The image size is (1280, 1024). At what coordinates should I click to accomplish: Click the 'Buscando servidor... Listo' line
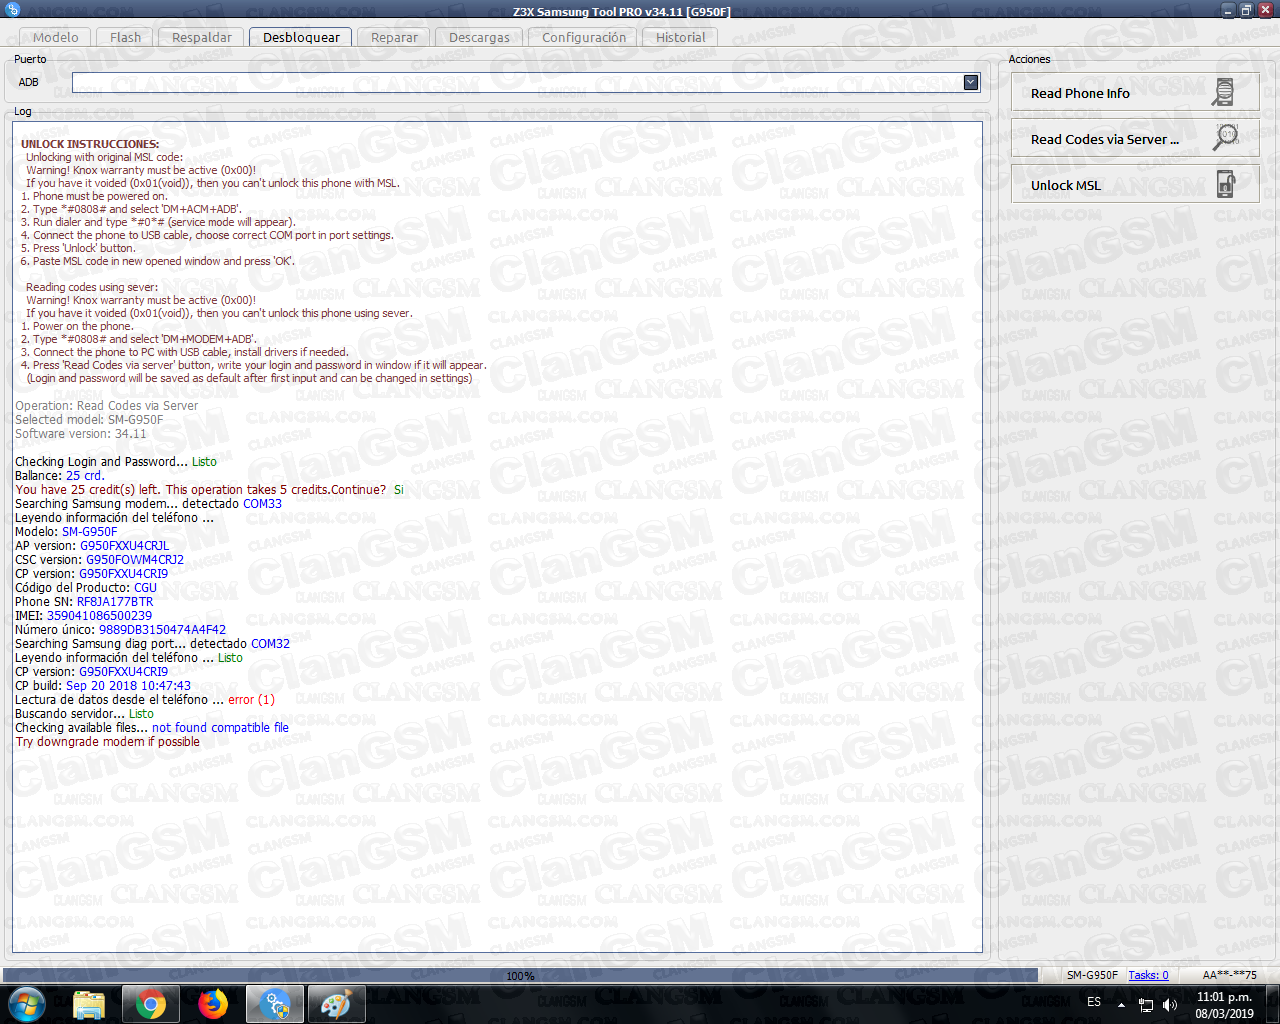coord(84,714)
